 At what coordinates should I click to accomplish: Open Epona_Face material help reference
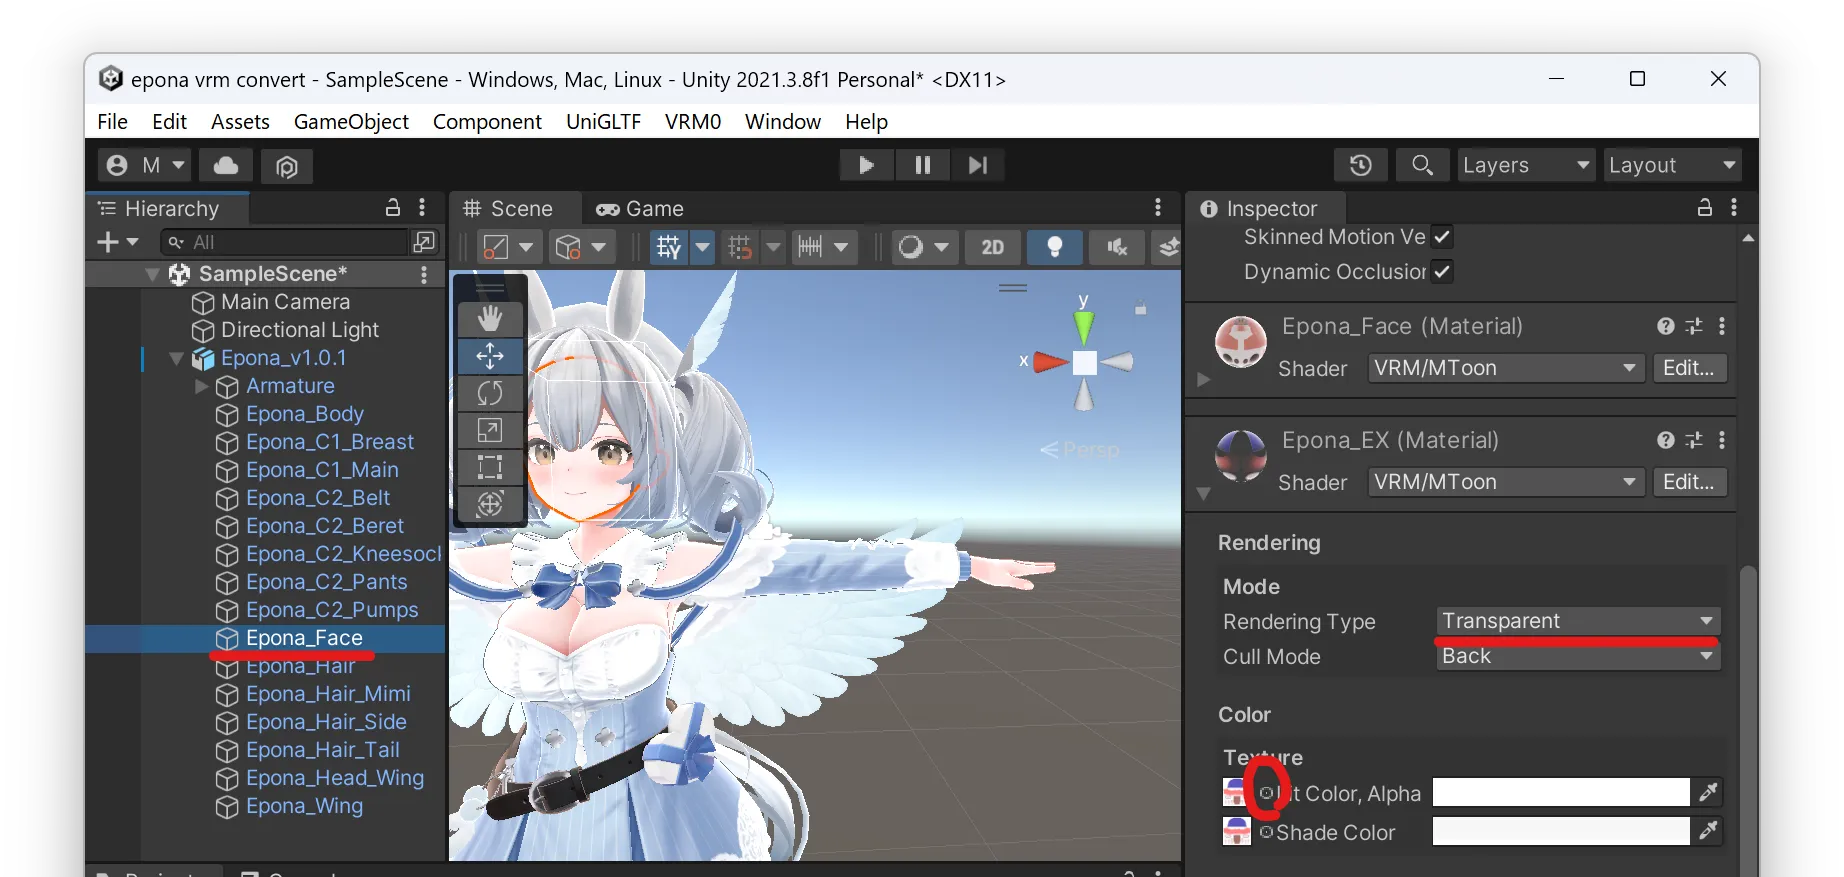tap(1665, 326)
